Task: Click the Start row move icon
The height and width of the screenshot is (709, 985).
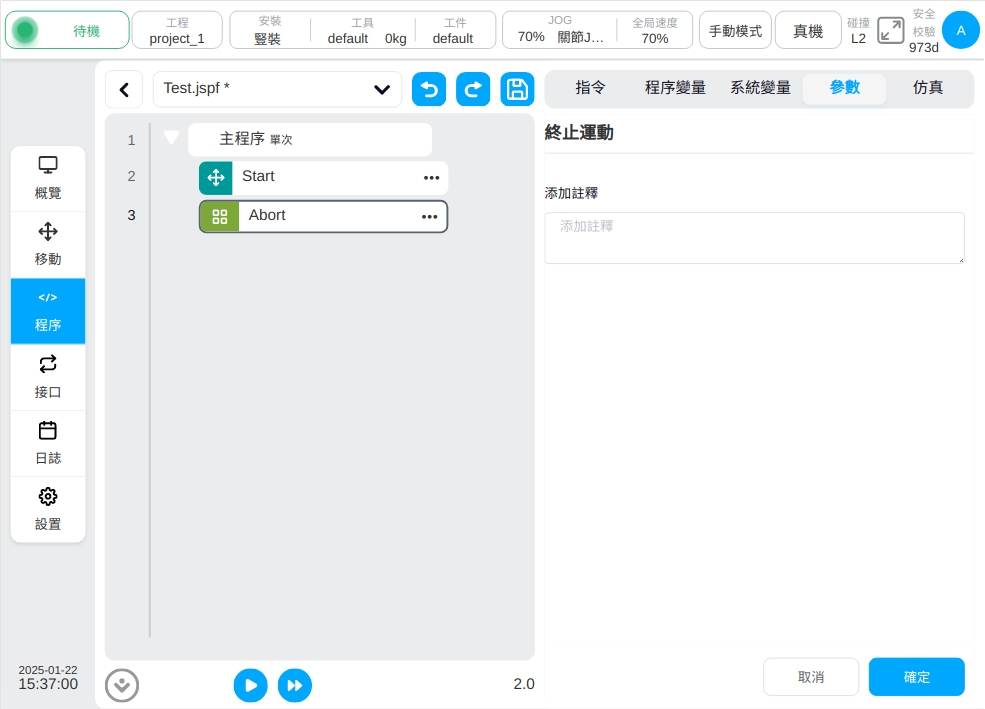Action: (216, 178)
